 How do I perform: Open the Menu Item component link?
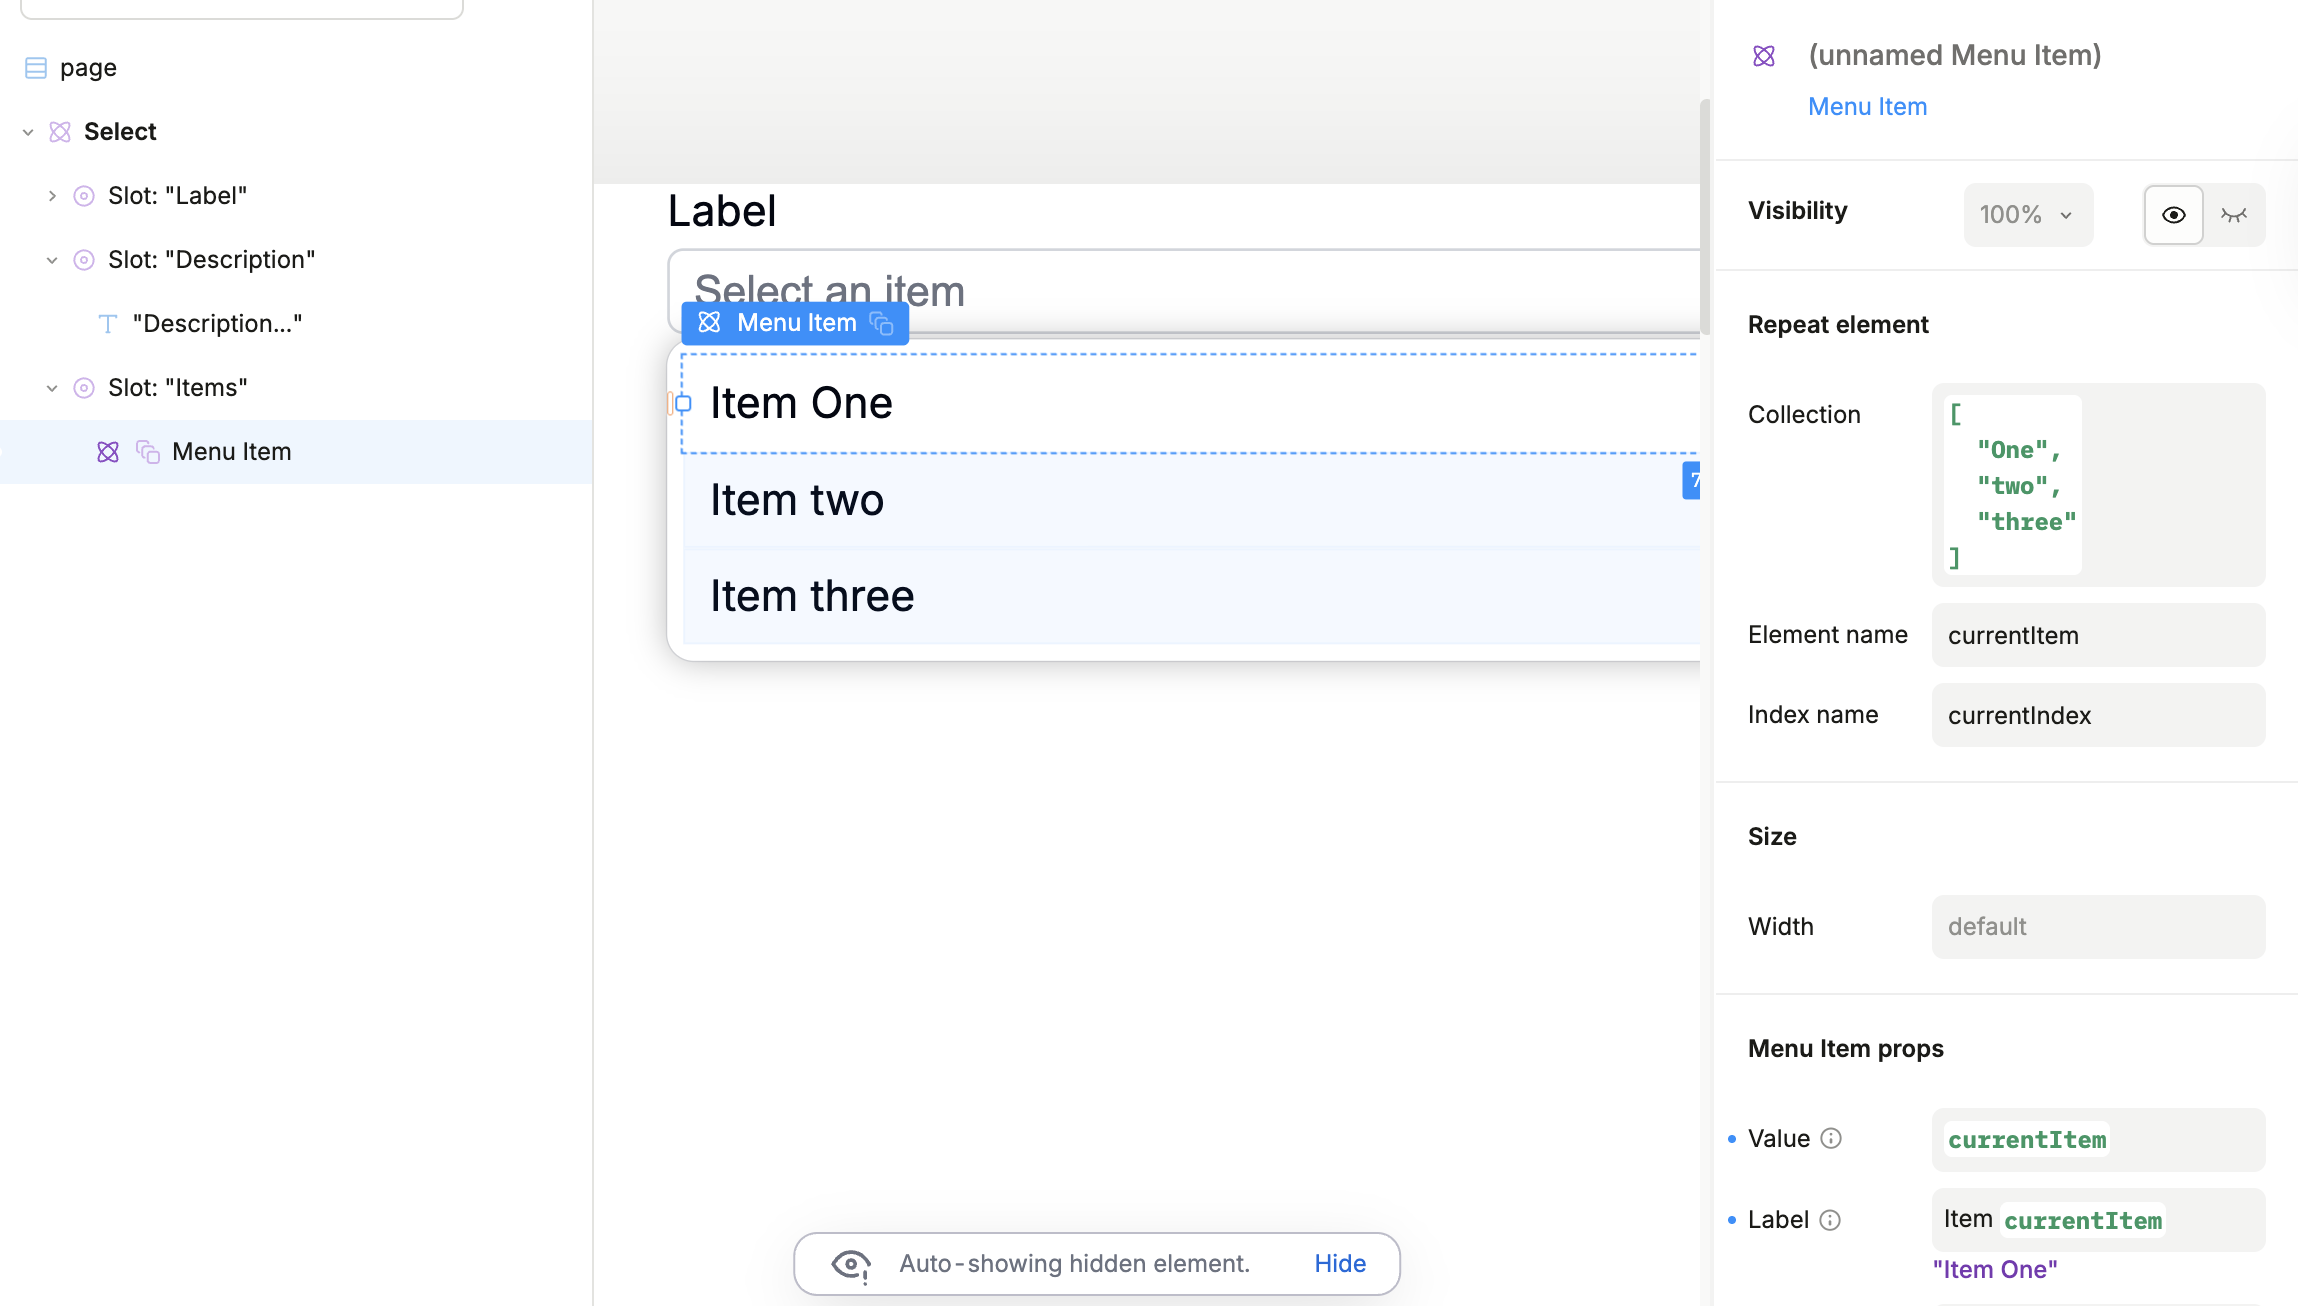(x=1867, y=107)
